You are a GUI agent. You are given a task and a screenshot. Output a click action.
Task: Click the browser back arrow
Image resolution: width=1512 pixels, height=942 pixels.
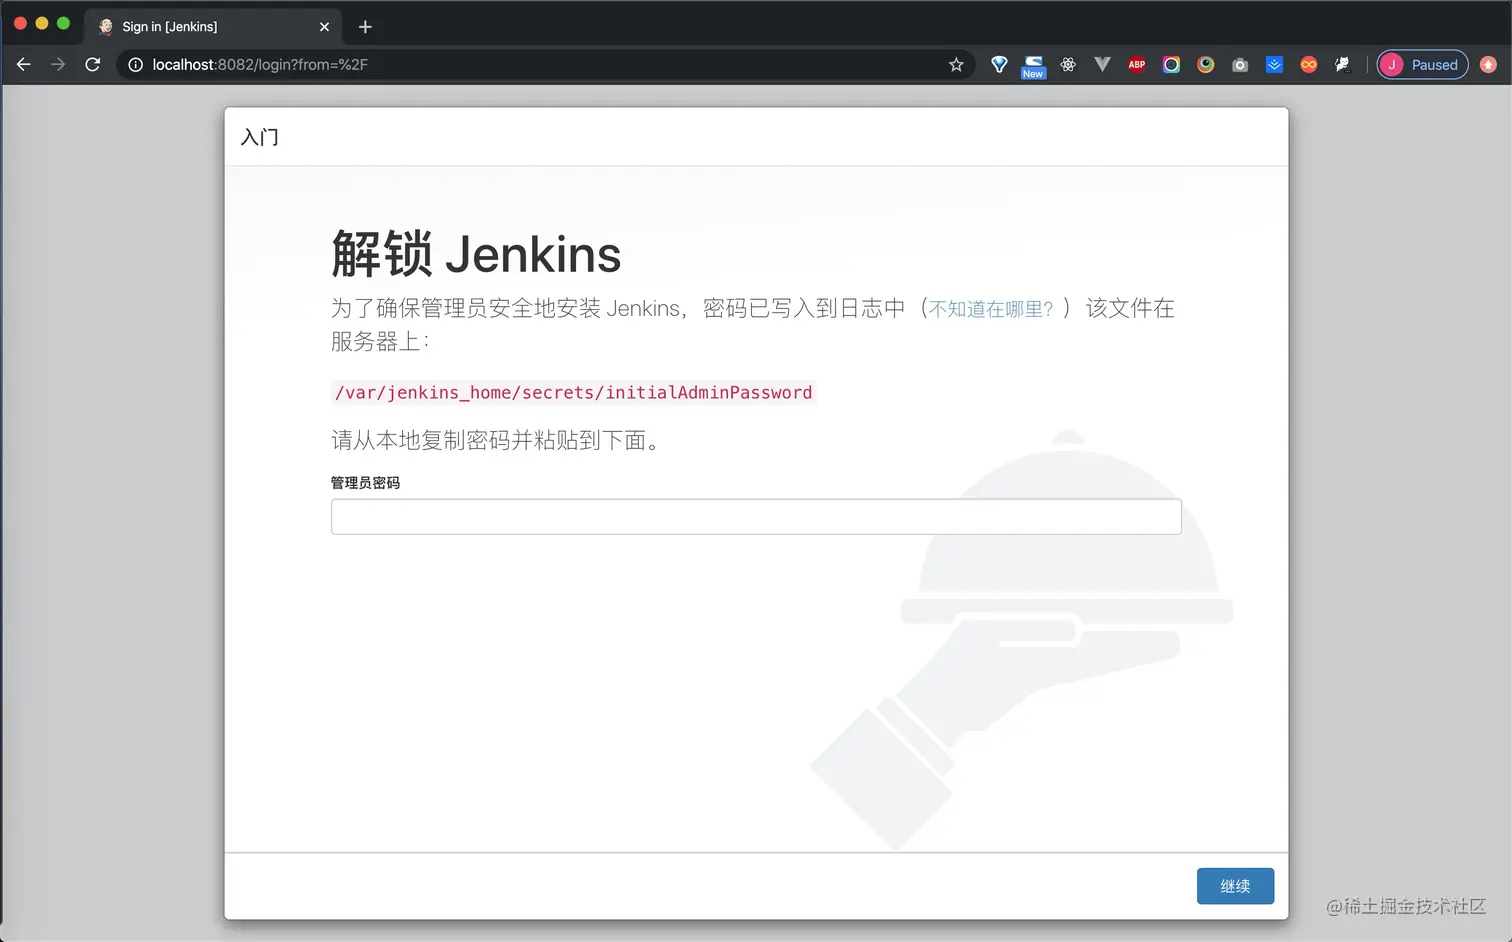coord(24,64)
